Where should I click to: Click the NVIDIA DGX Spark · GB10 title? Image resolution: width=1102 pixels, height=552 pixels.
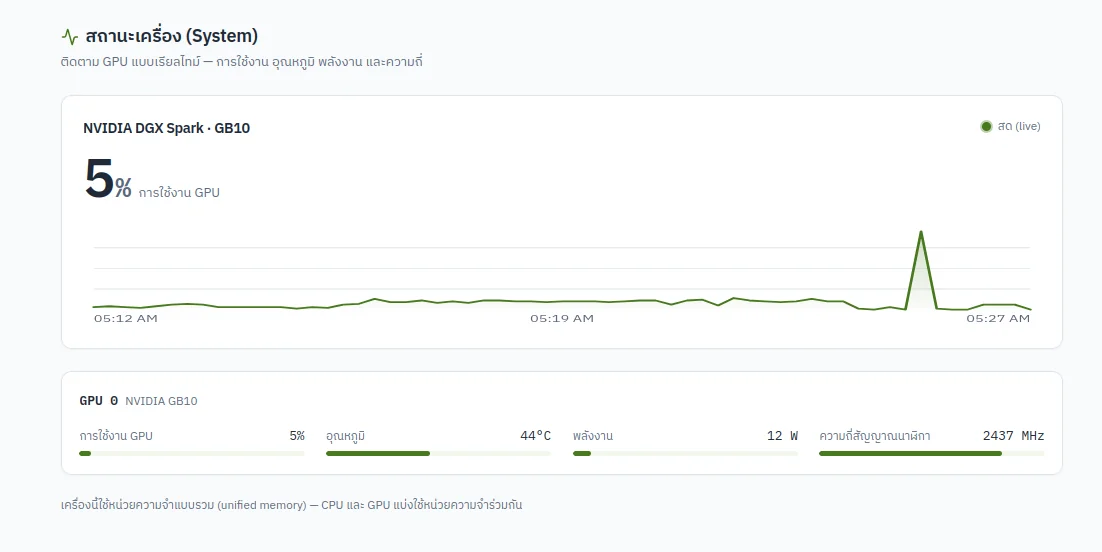point(167,128)
